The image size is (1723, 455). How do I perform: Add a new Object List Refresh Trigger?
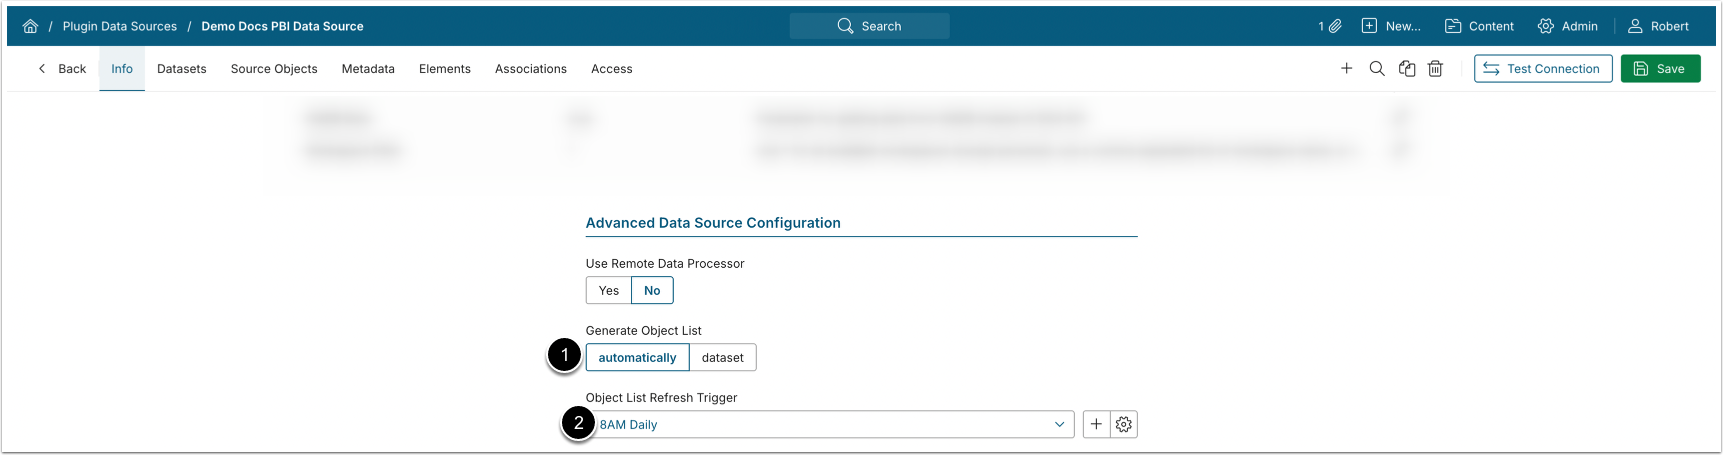pos(1096,424)
